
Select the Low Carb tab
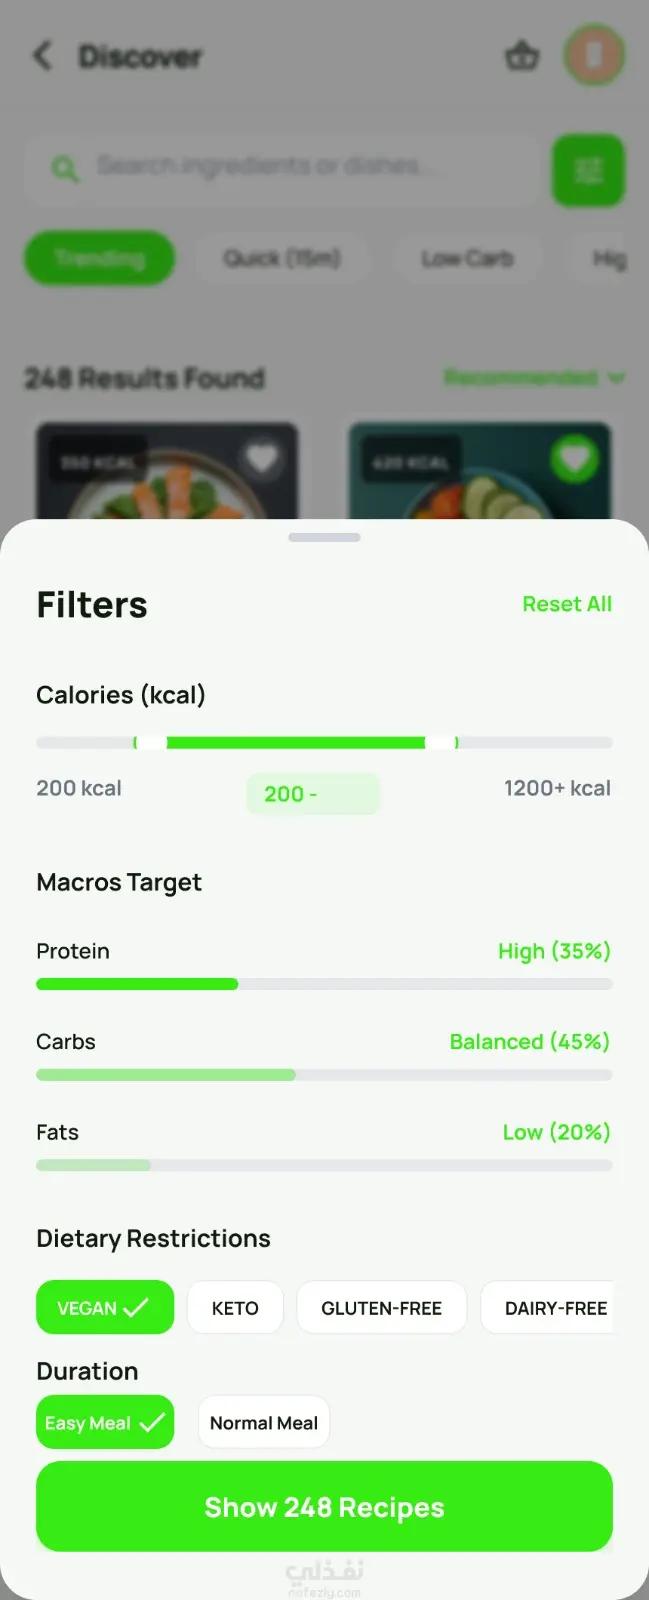coord(467,258)
